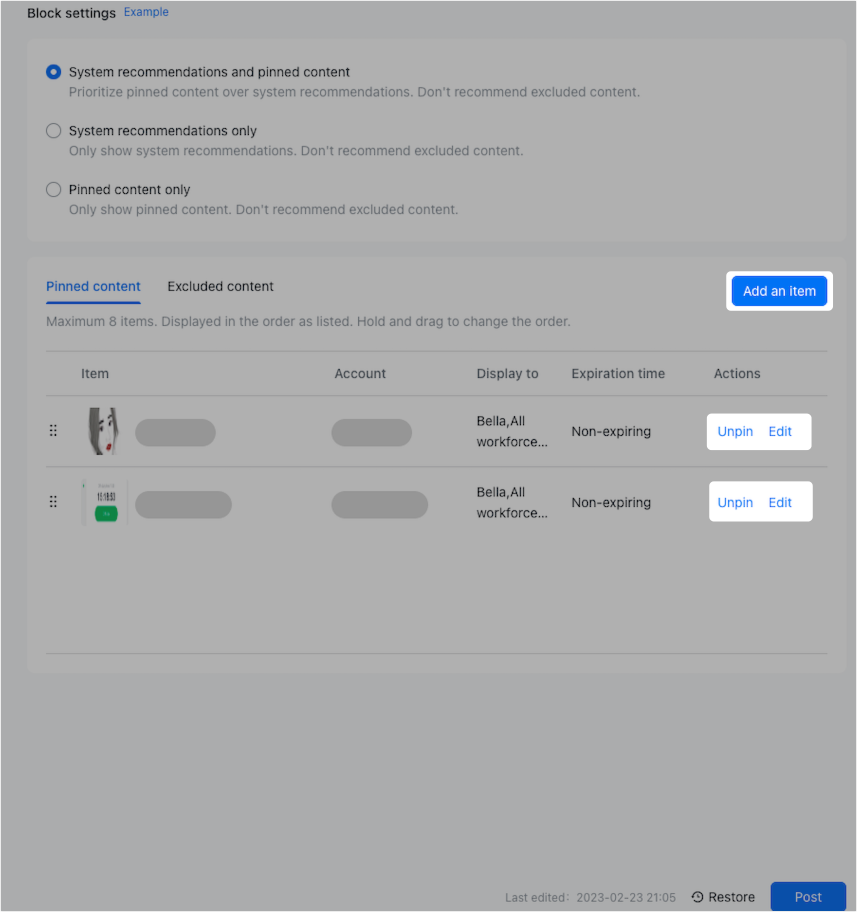Switch to the Pinned content tab
The height and width of the screenshot is (912, 857).
[x=93, y=286]
